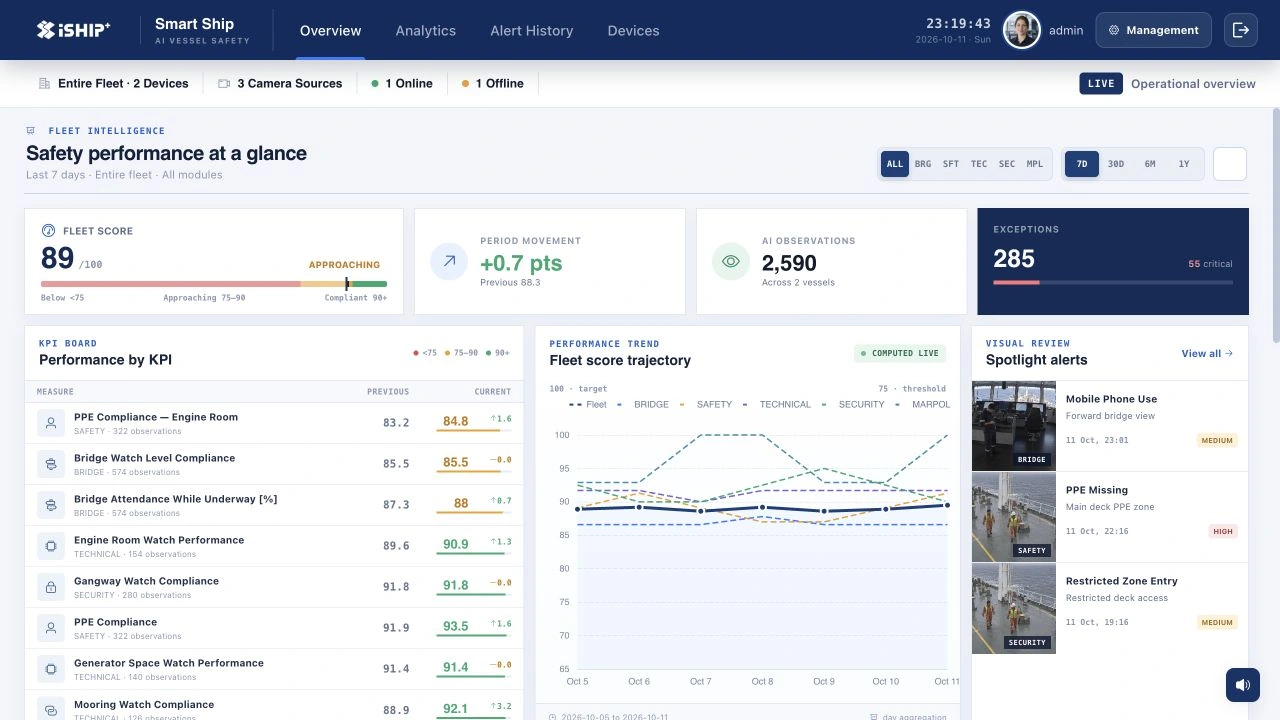The width and height of the screenshot is (1280, 720).
Task: Click the Period Movement arrow icon
Action: (x=449, y=262)
